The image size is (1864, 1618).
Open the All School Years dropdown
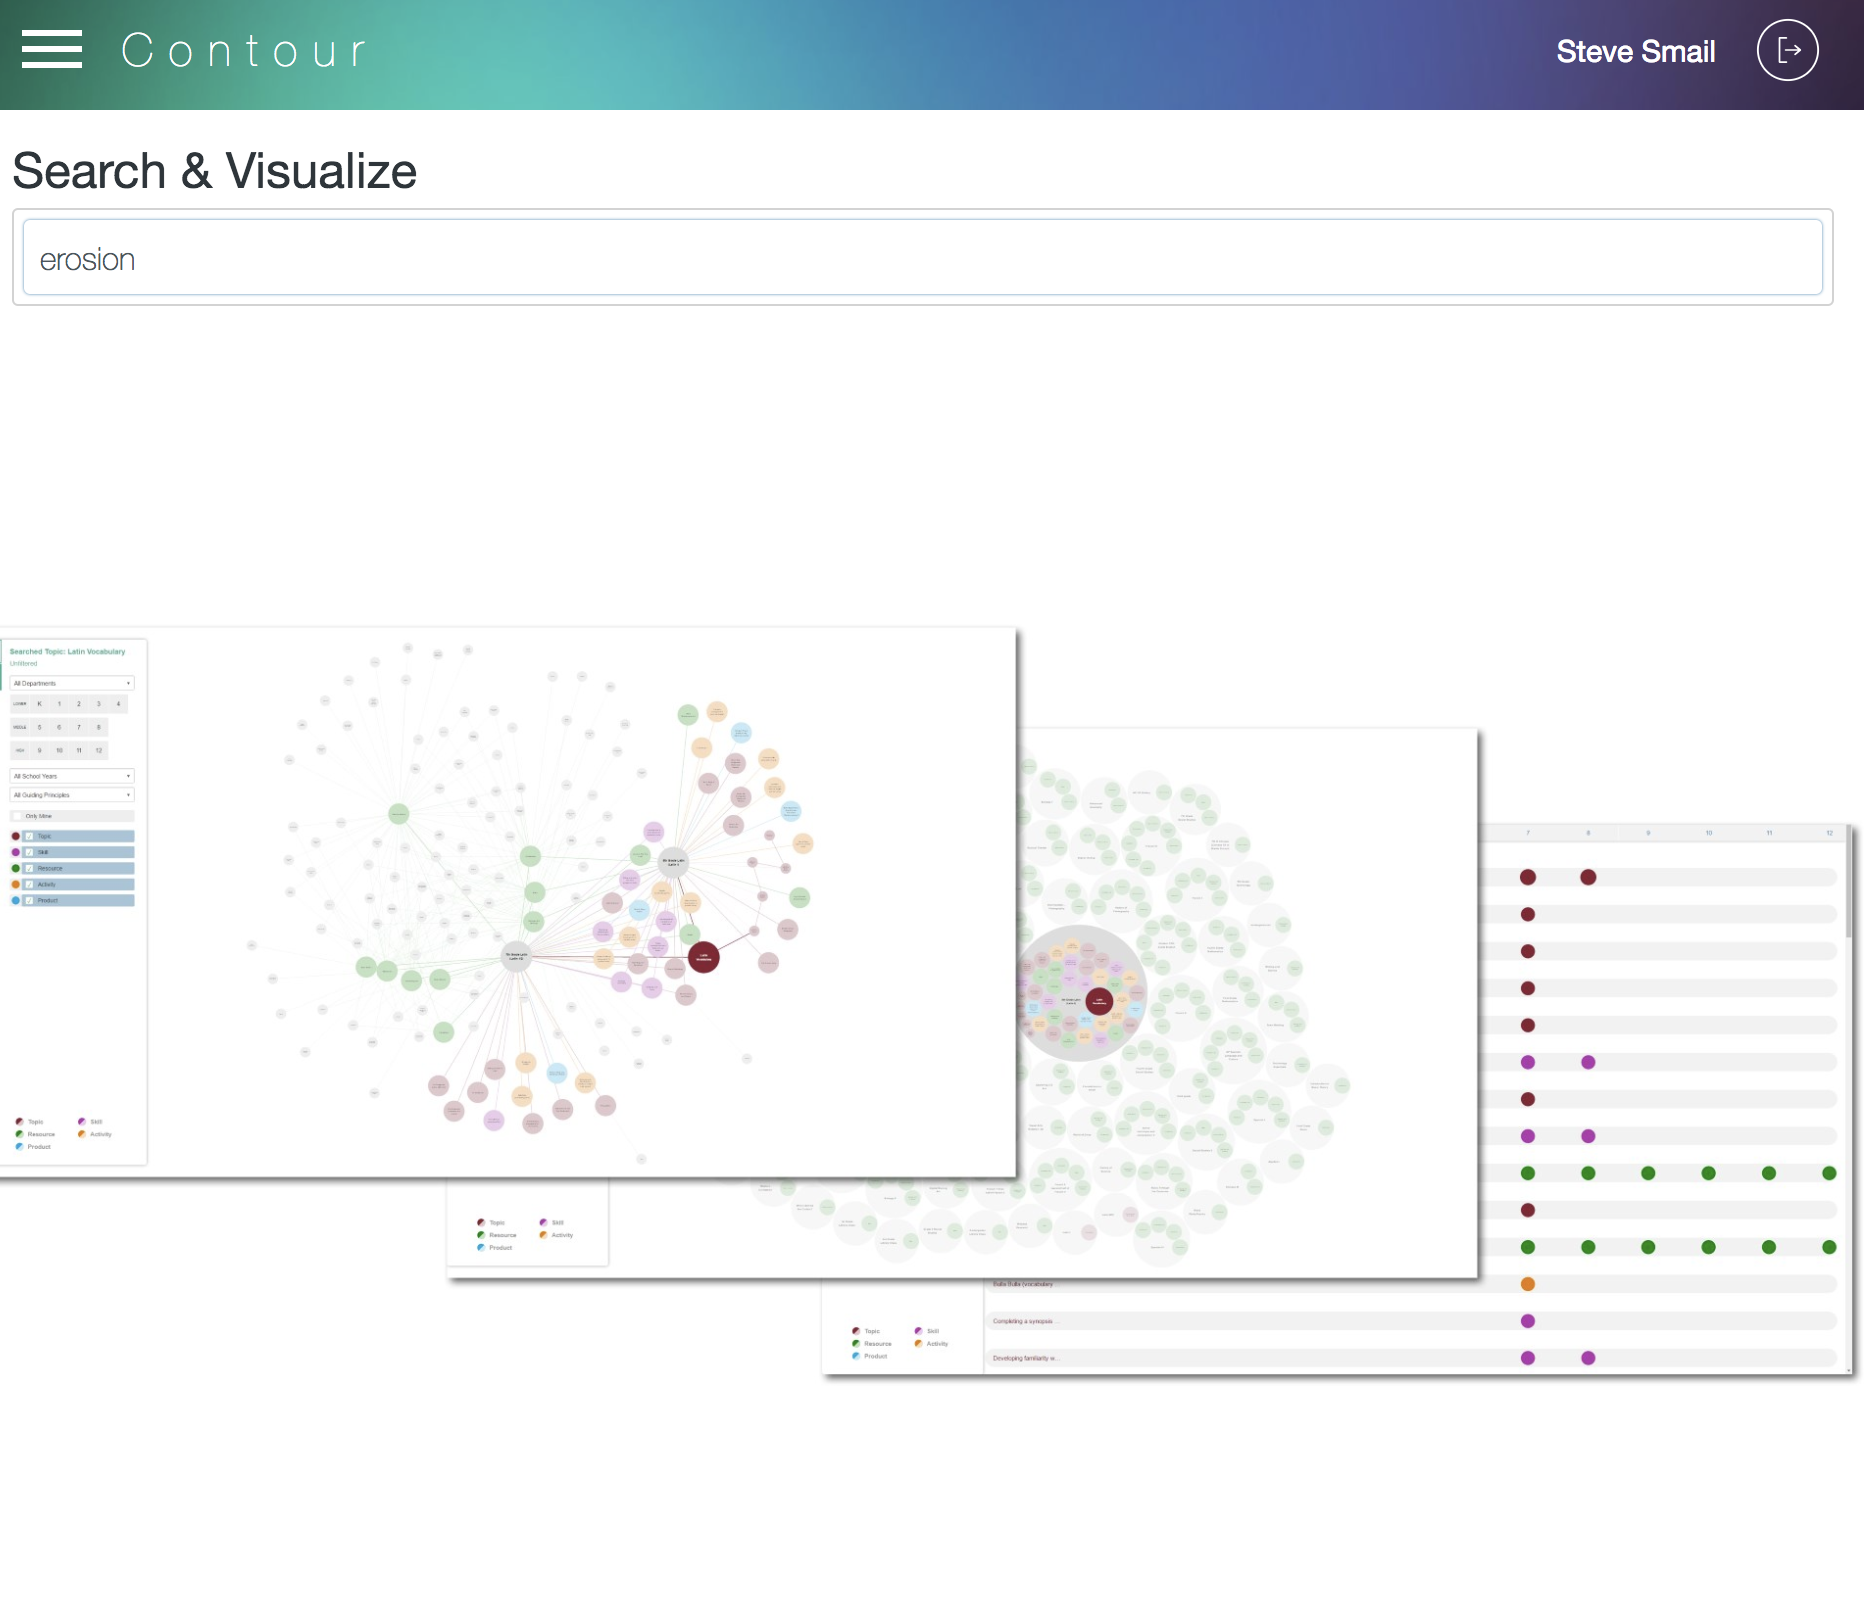pos(71,776)
